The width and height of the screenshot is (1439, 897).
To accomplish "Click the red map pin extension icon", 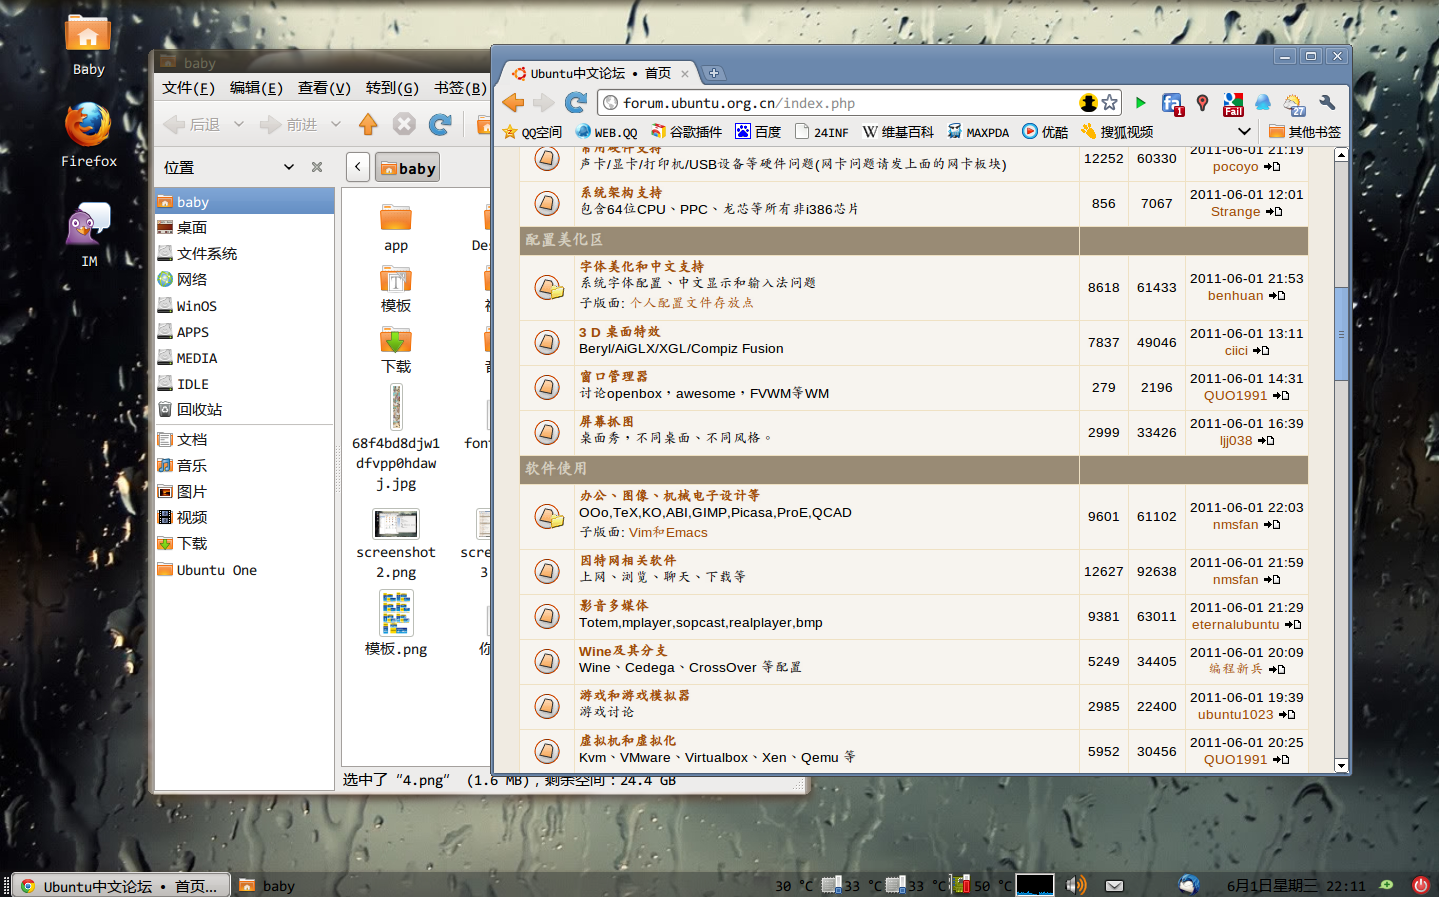I will (x=1203, y=103).
